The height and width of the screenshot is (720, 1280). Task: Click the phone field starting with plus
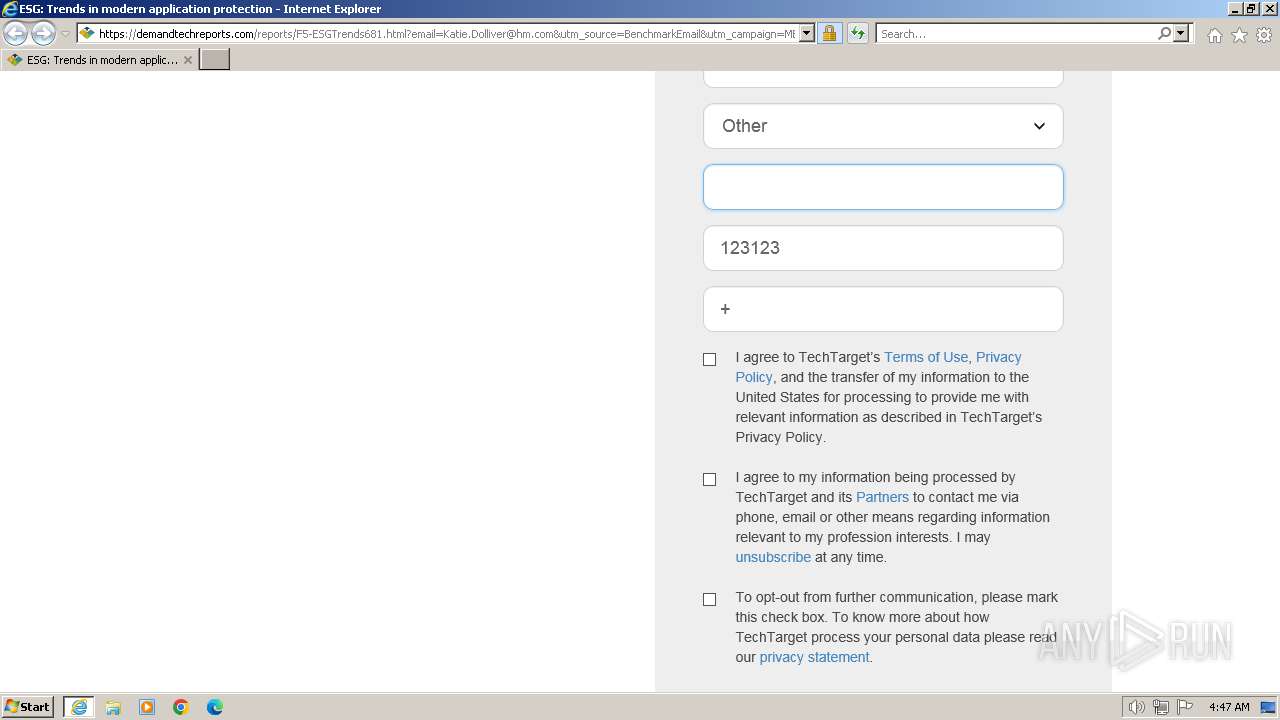point(883,309)
